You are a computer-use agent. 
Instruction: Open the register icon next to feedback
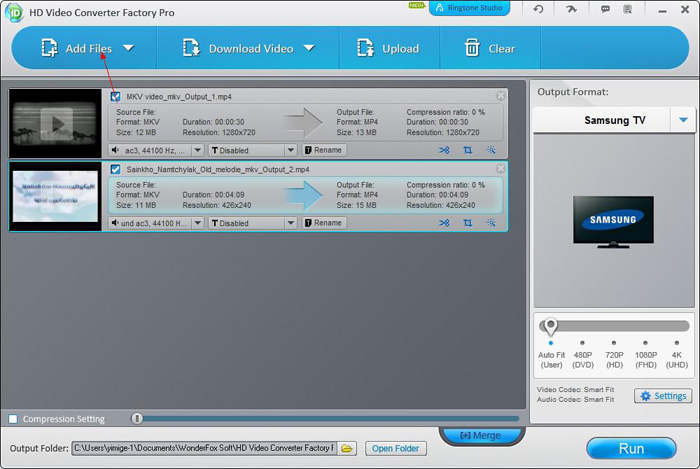point(628,9)
